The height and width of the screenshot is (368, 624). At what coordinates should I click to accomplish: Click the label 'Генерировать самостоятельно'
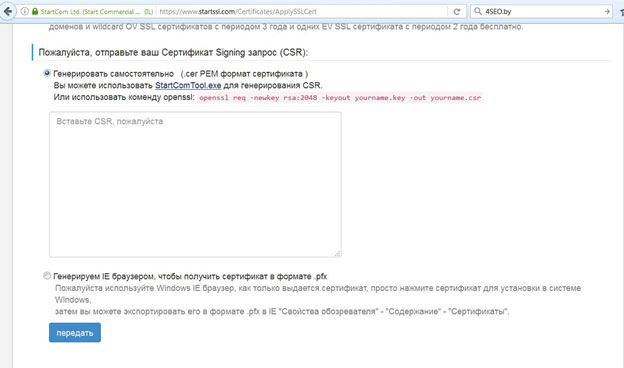tap(113, 74)
